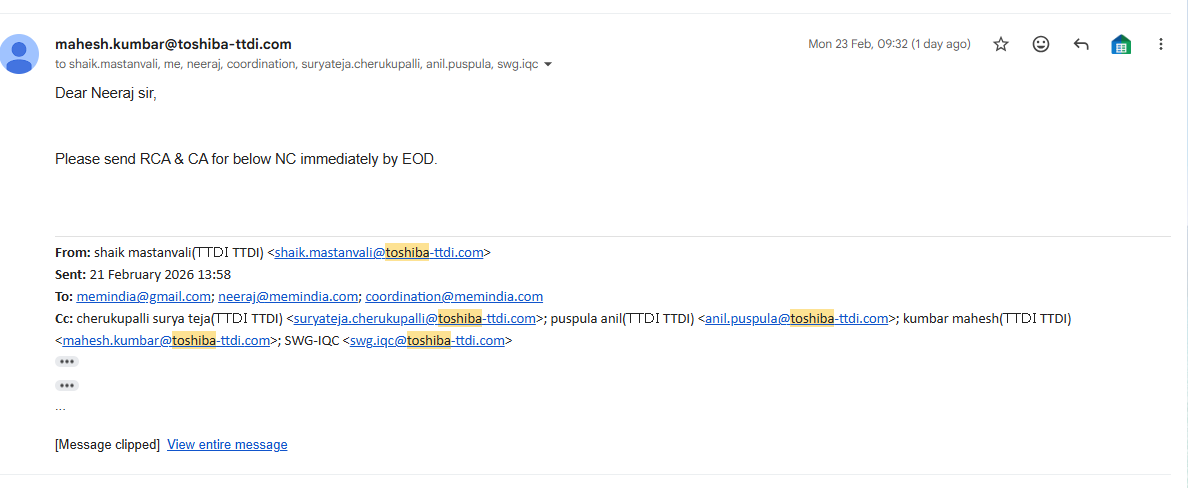Open the green spreadsheet add-on icon

1121,44
